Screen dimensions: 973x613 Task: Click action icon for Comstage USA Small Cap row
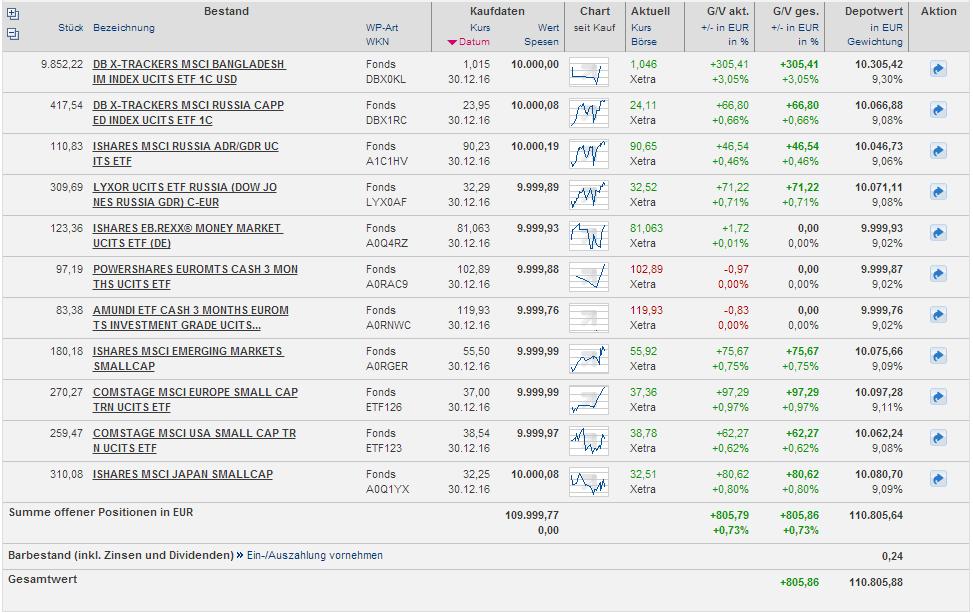938,438
